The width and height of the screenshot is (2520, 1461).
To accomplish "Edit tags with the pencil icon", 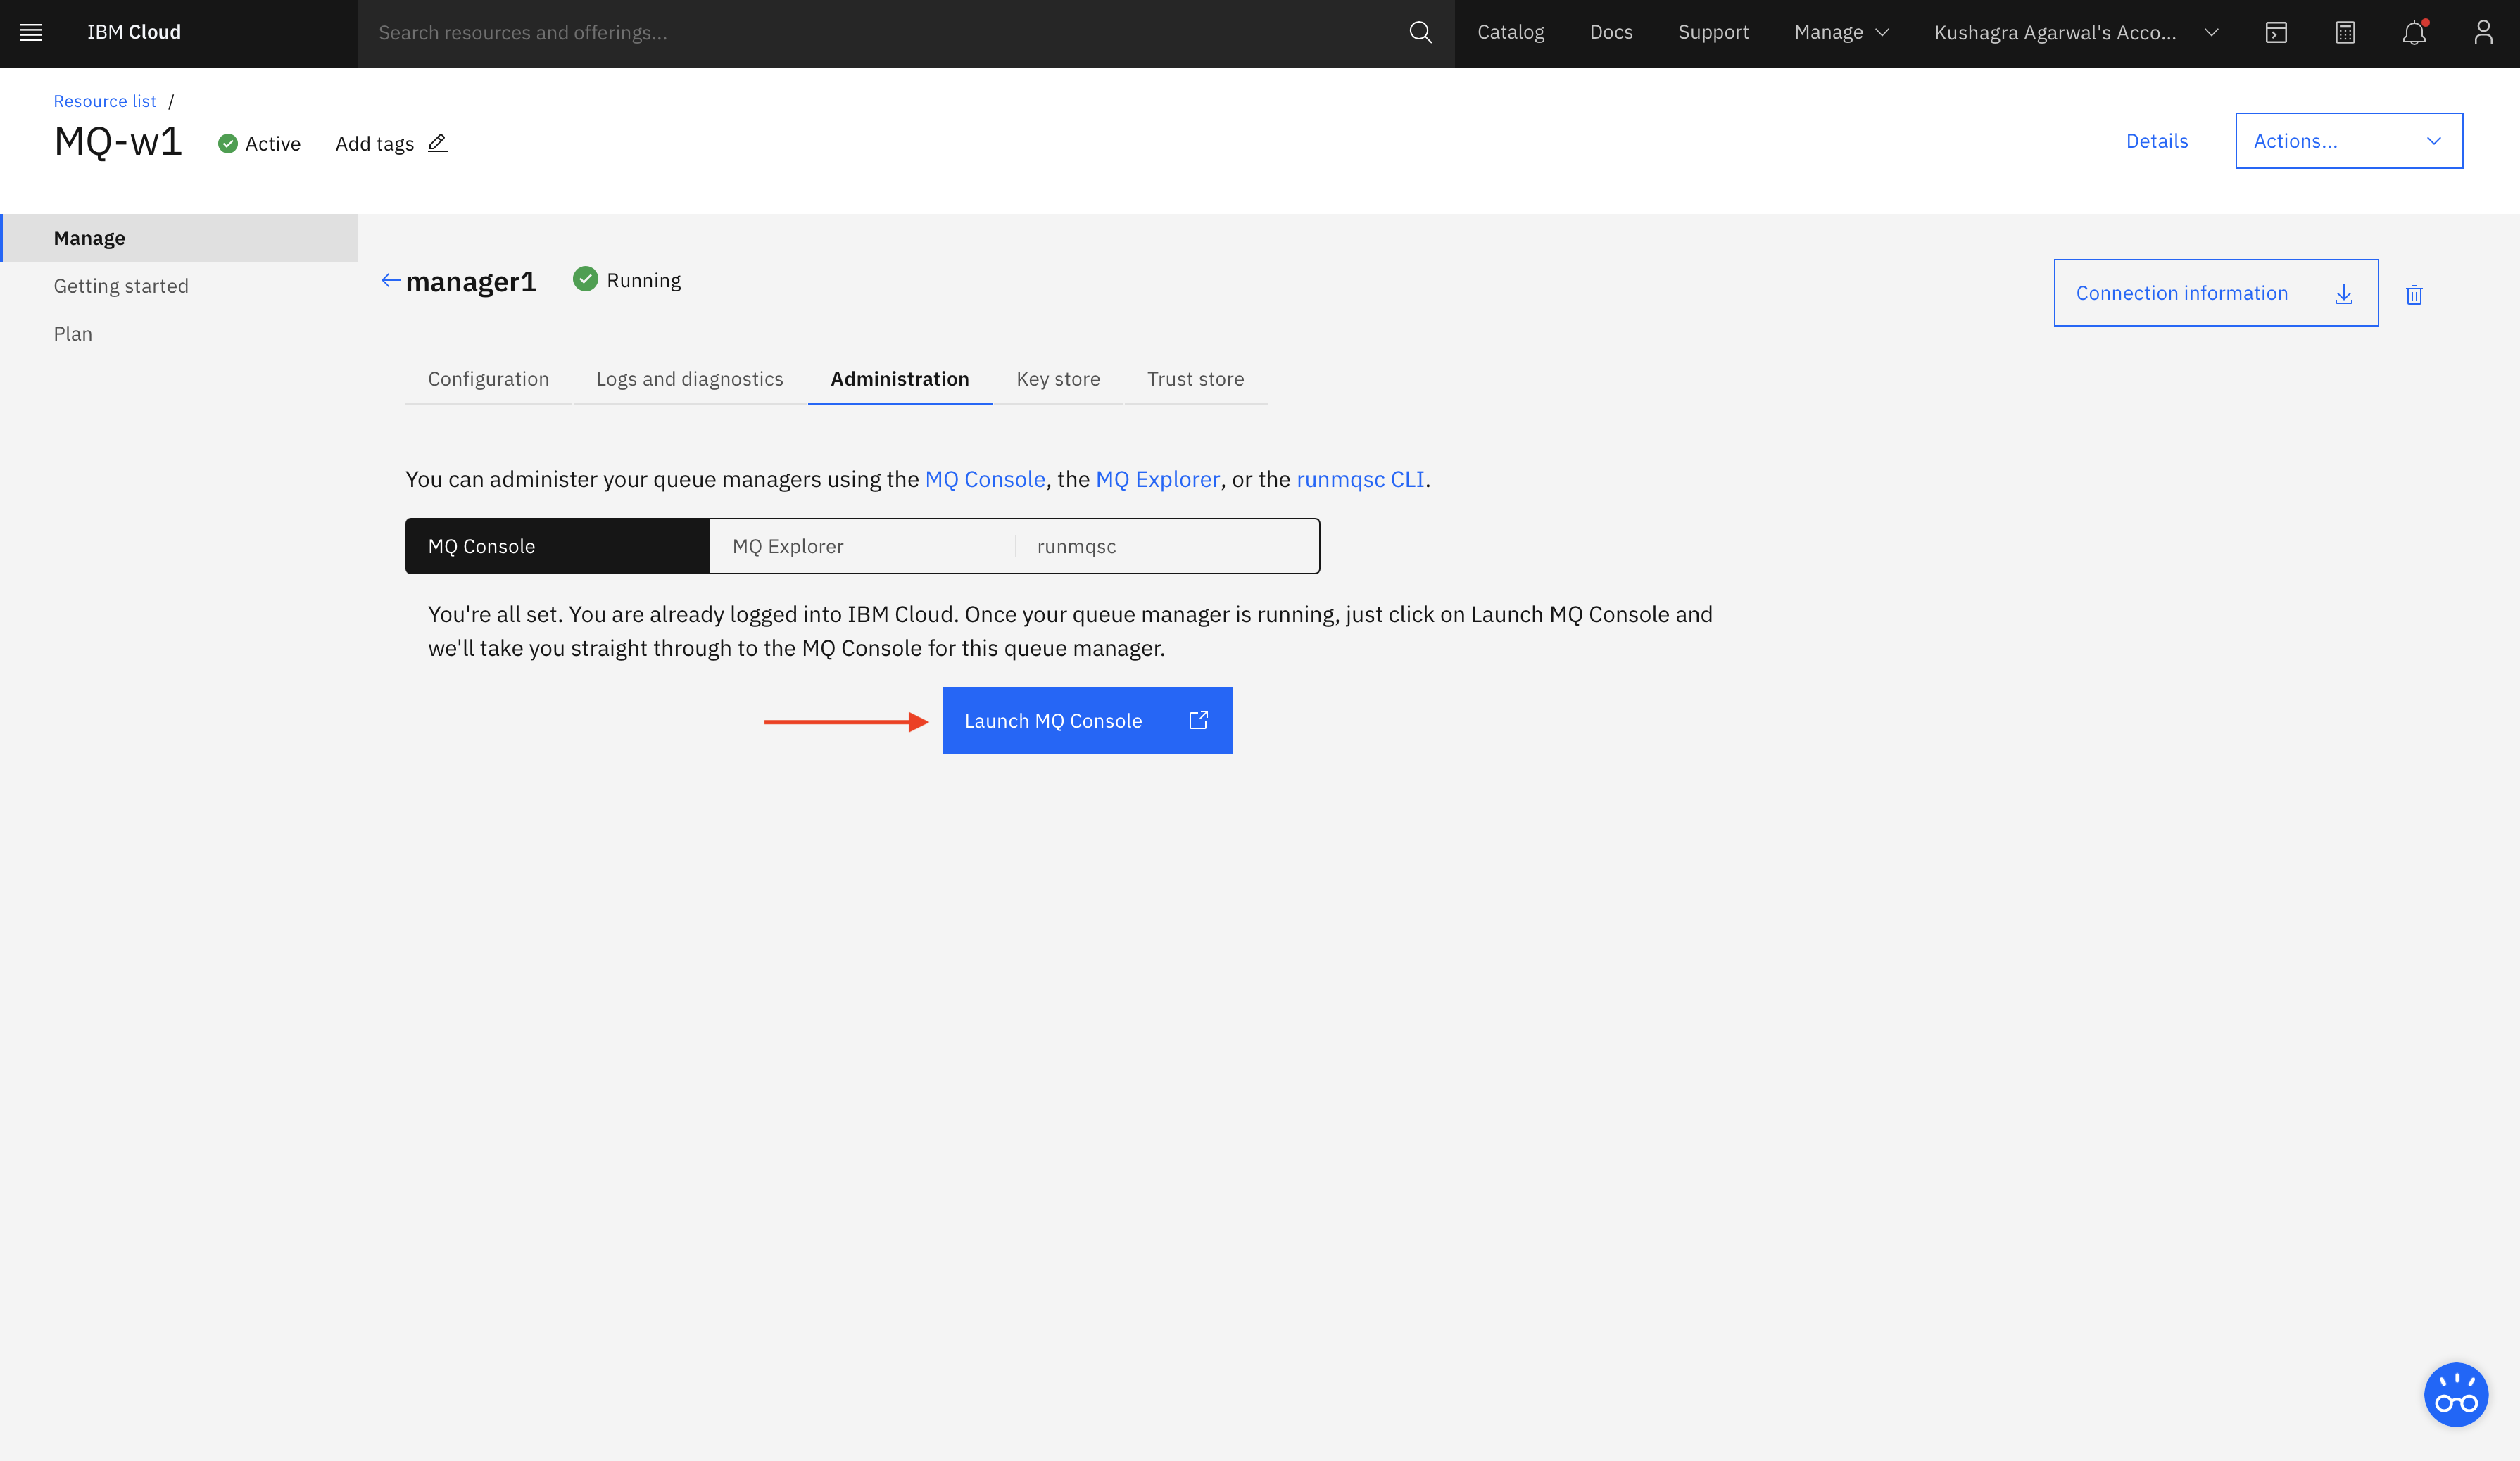I will (x=437, y=143).
